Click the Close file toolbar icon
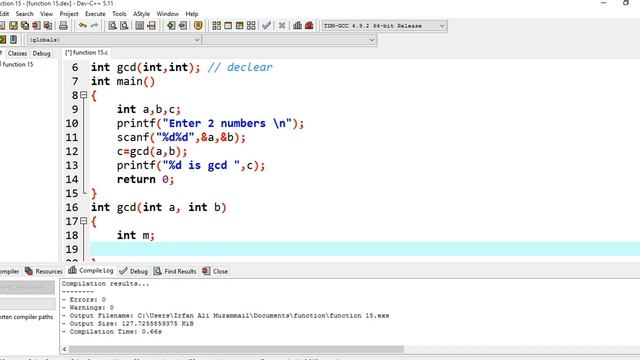The image size is (640, 360). (x=36, y=26)
